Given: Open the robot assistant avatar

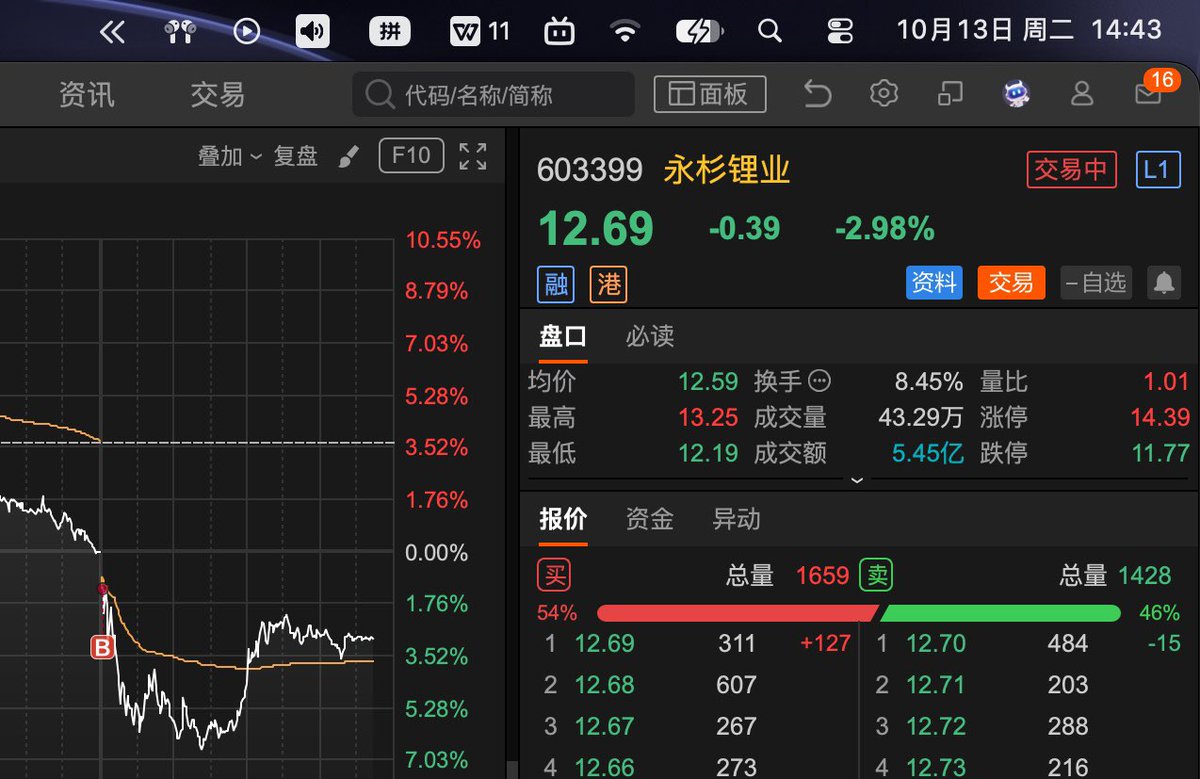Looking at the screenshot, I should tap(1016, 94).
